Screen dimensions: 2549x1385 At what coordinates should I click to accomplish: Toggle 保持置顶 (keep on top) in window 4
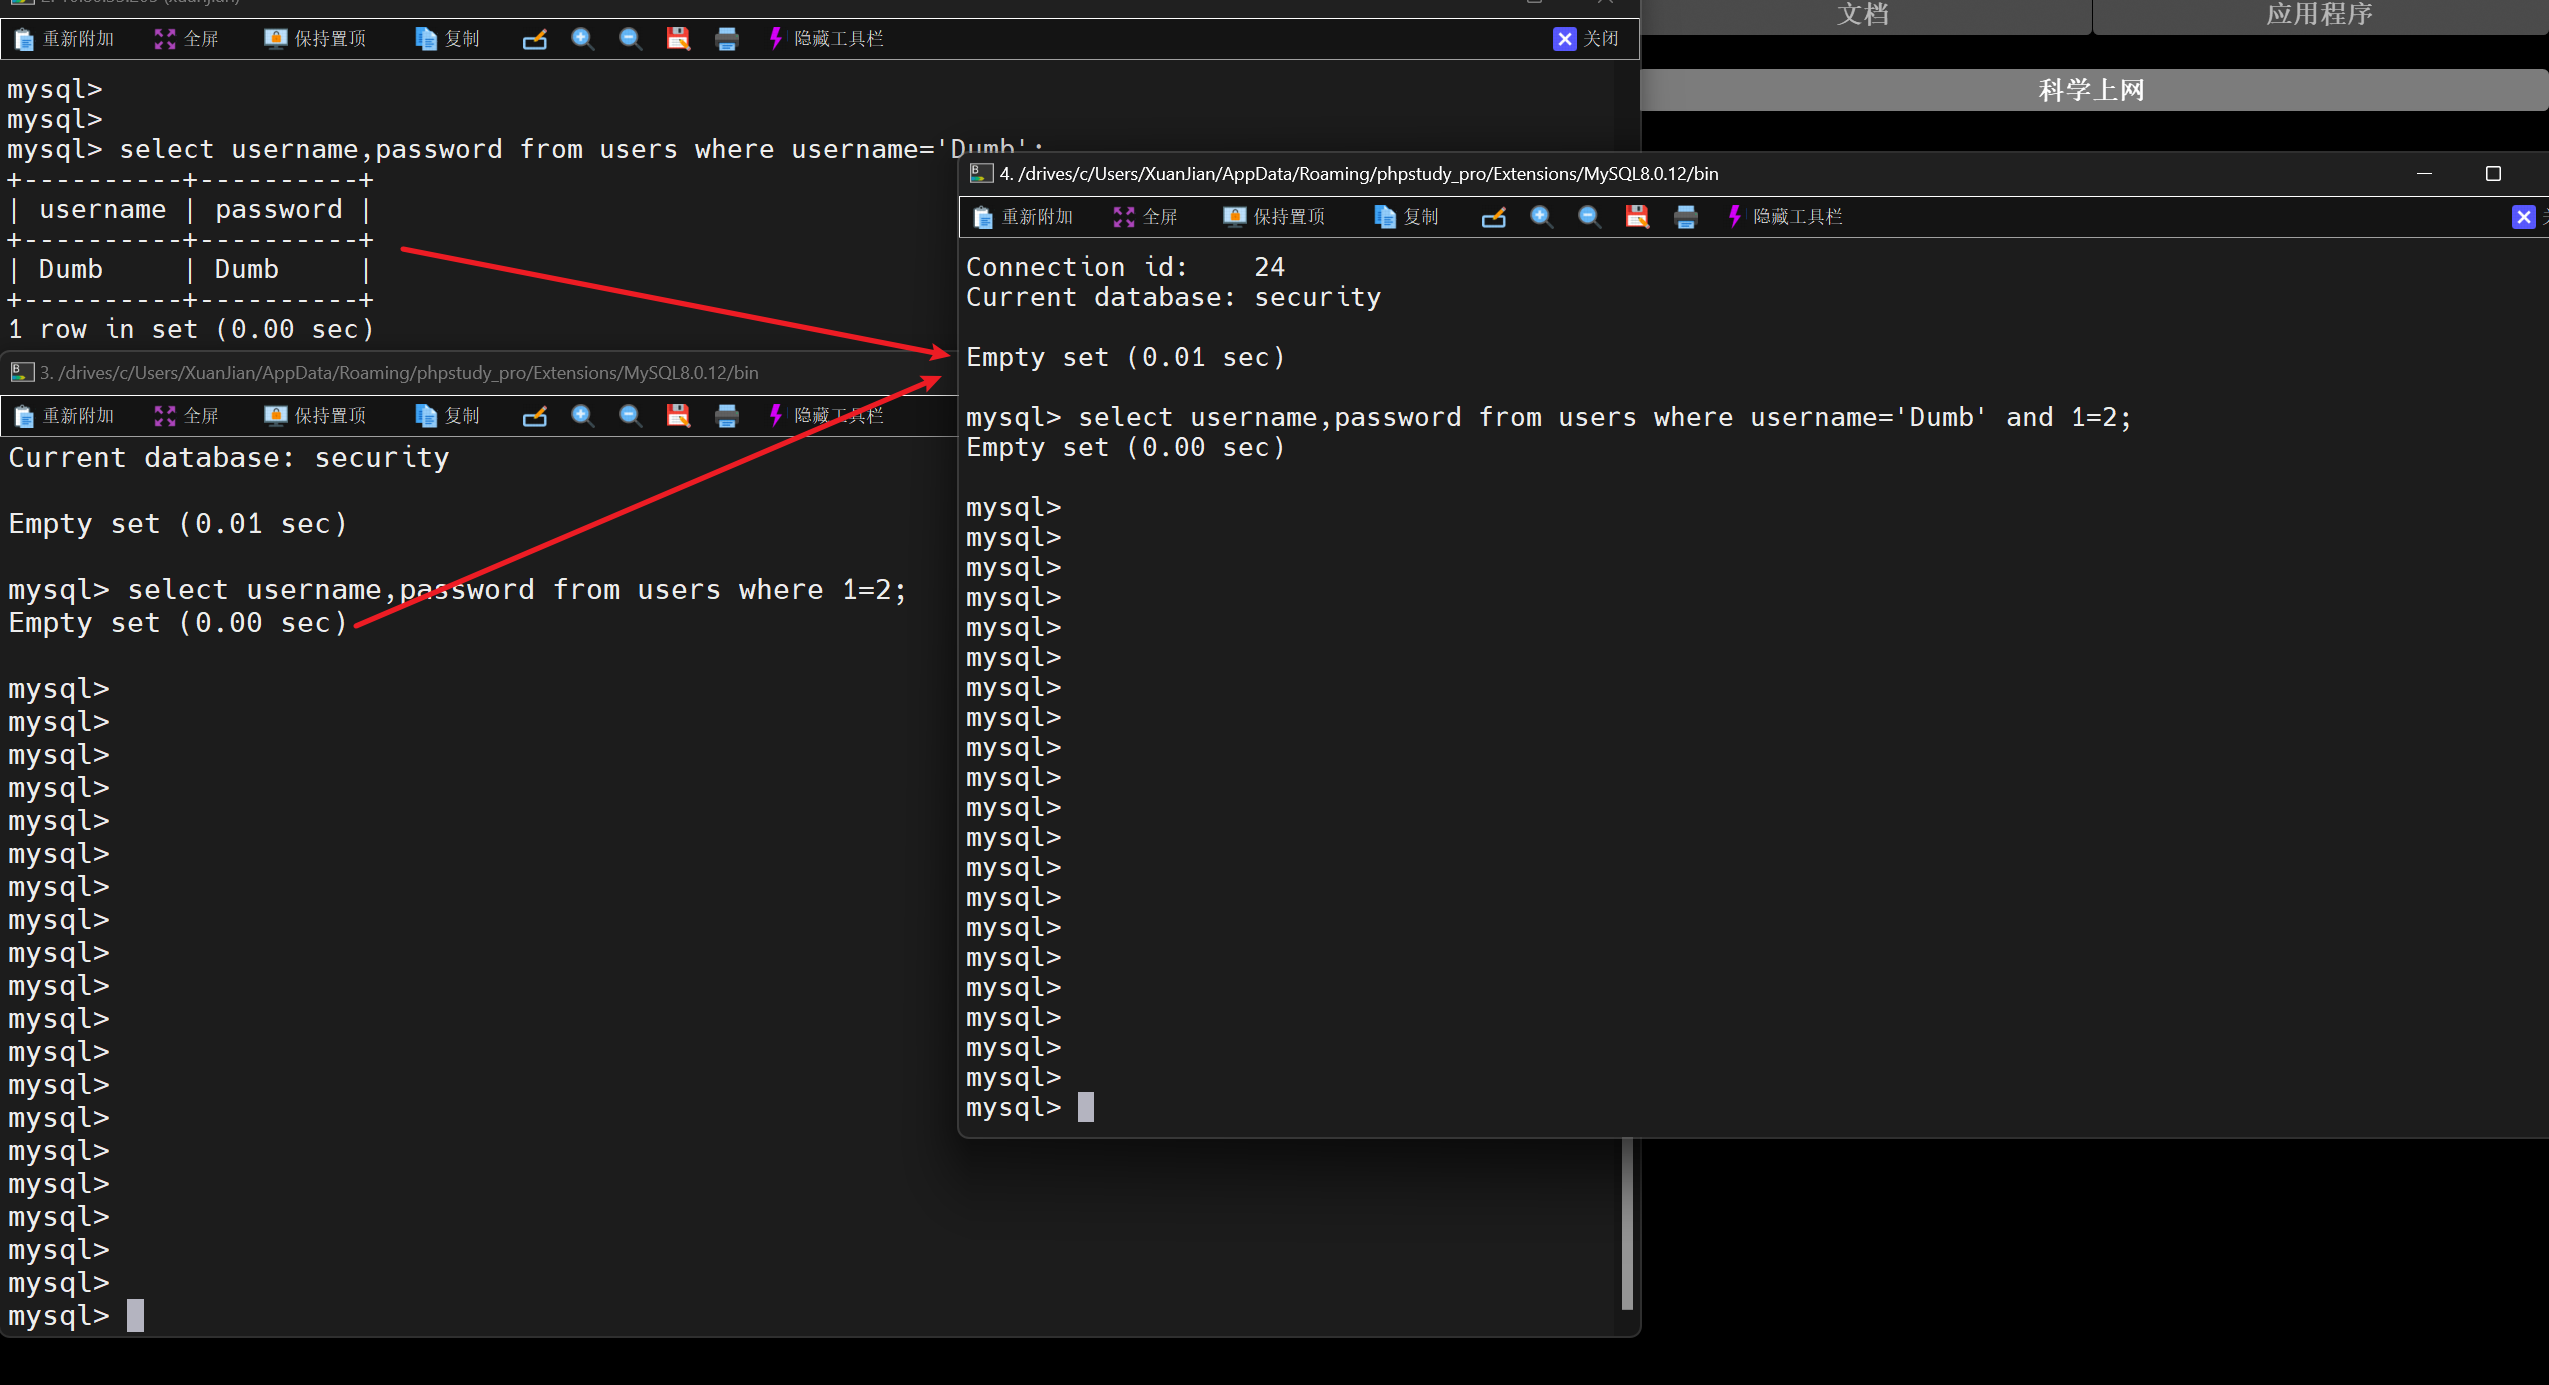(1274, 217)
